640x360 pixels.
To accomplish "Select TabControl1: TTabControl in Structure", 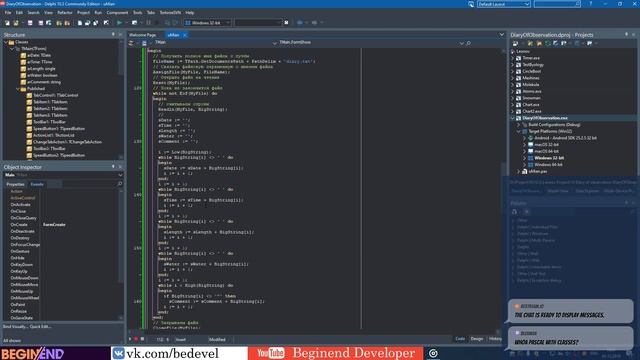I will click(56, 95).
